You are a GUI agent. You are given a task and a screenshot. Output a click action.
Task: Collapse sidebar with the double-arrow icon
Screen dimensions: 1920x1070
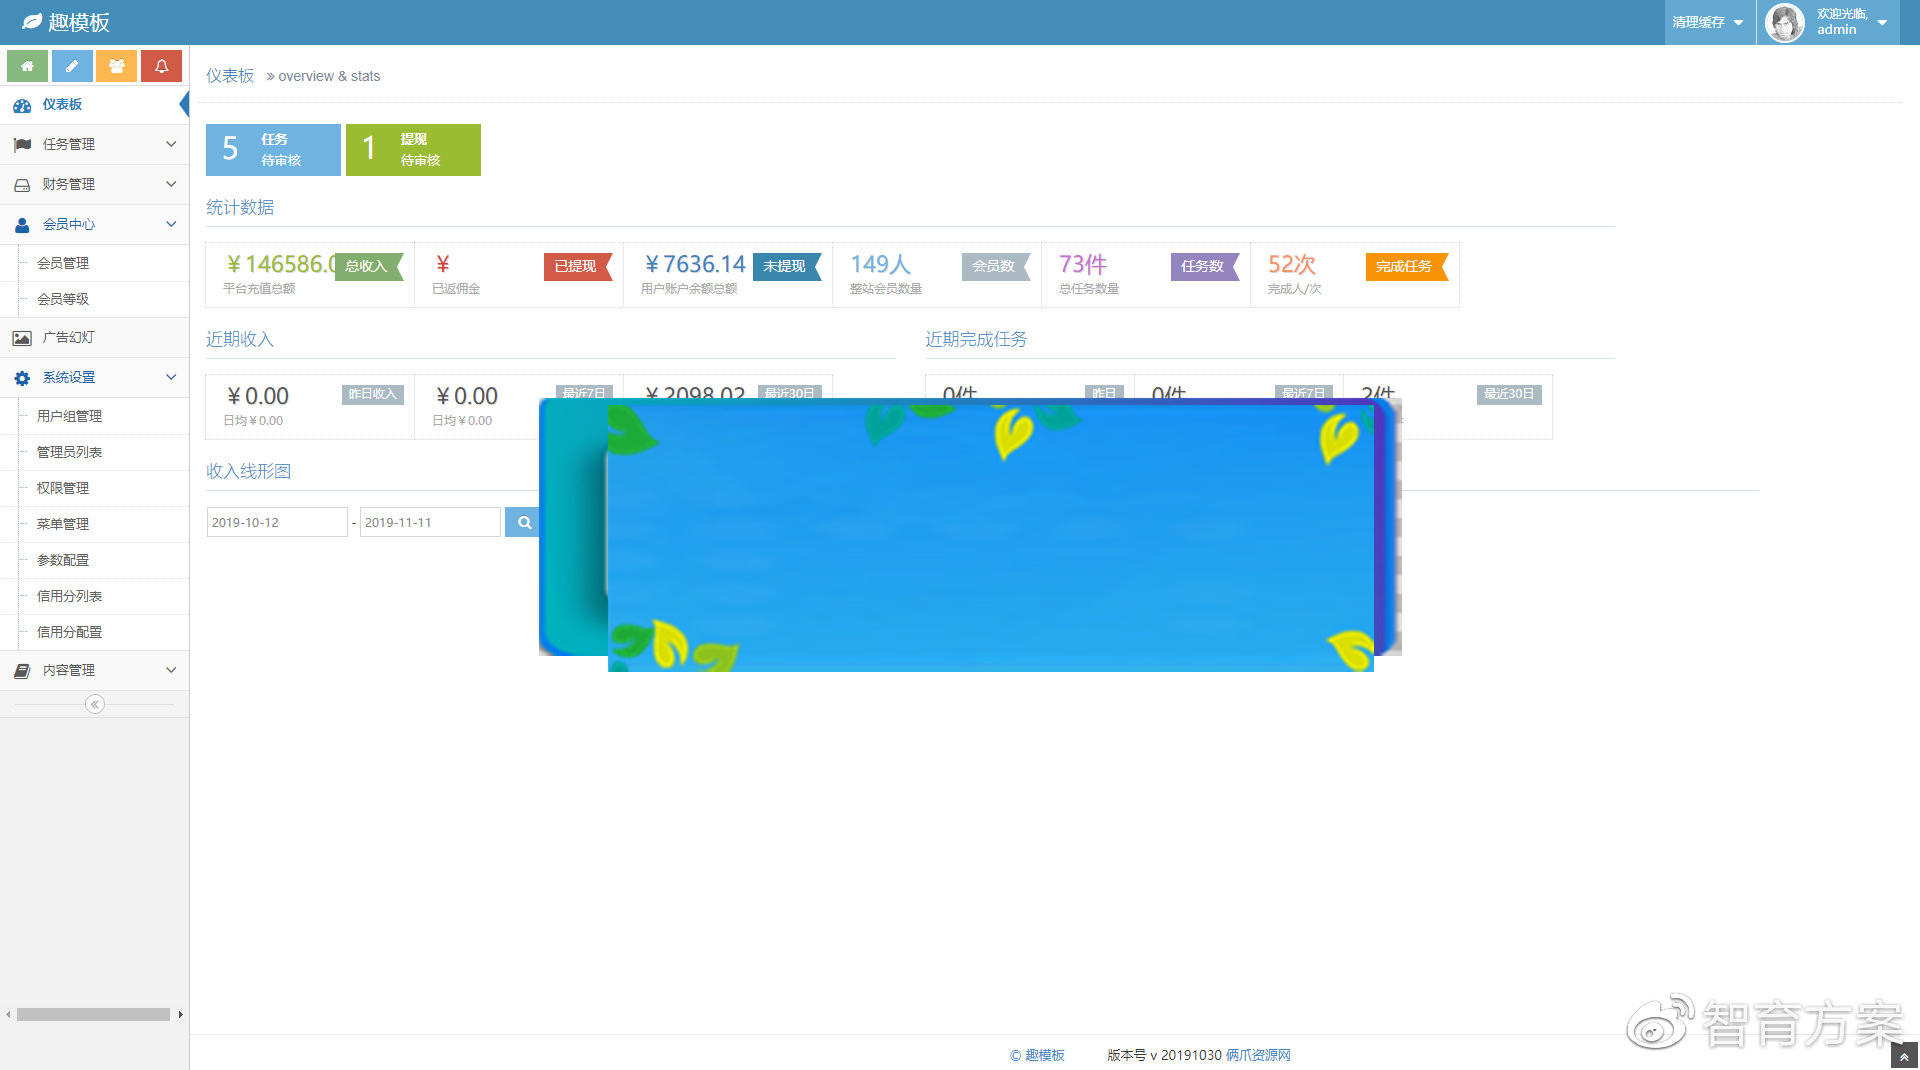coord(94,704)
